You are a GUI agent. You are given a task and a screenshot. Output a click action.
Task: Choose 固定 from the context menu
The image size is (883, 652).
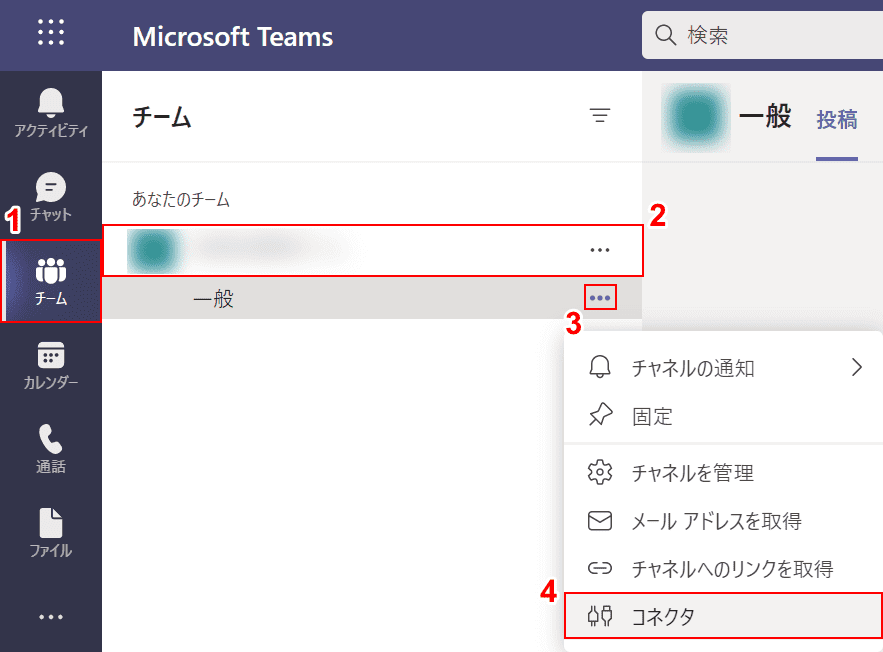[724, 416]
